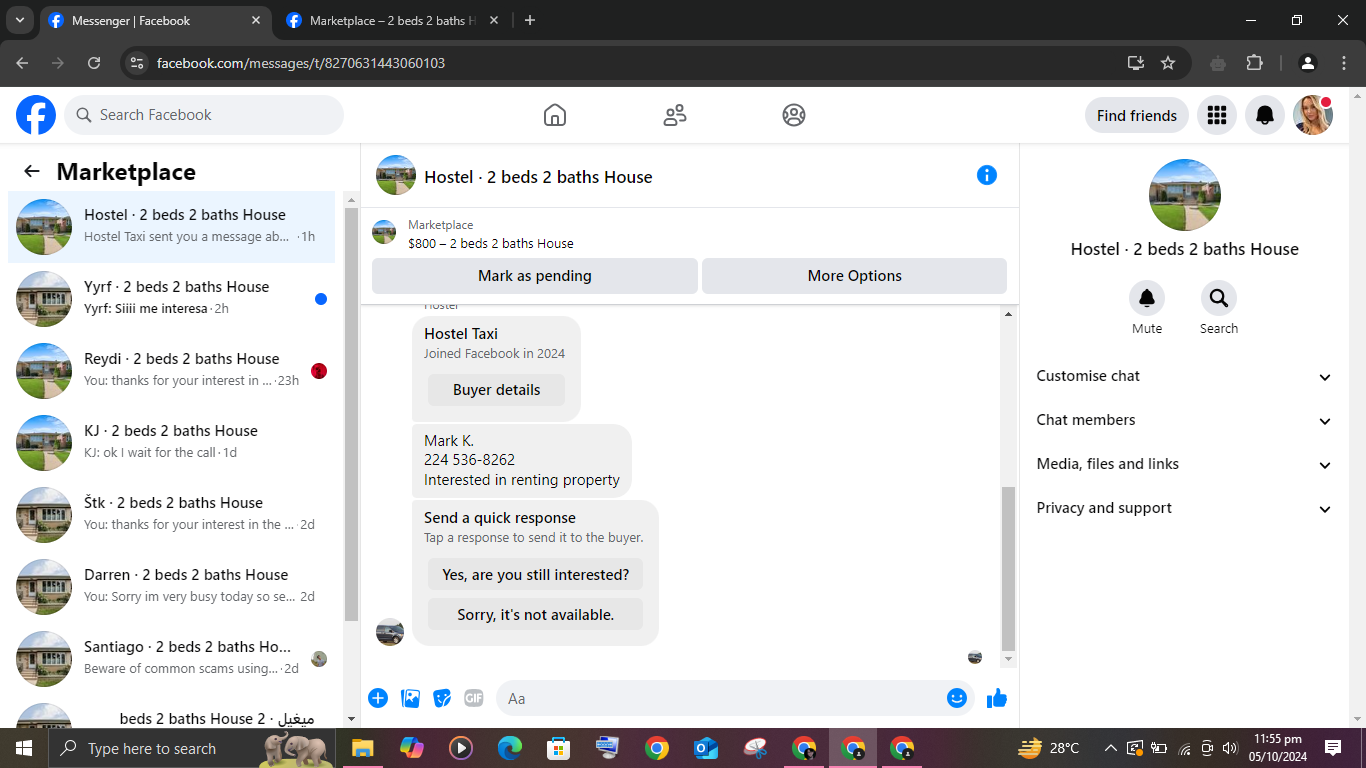The width and height of the screenshot is (1366, 768).
Task: Open the emoji picker in message box
Action: click(957, 698)
